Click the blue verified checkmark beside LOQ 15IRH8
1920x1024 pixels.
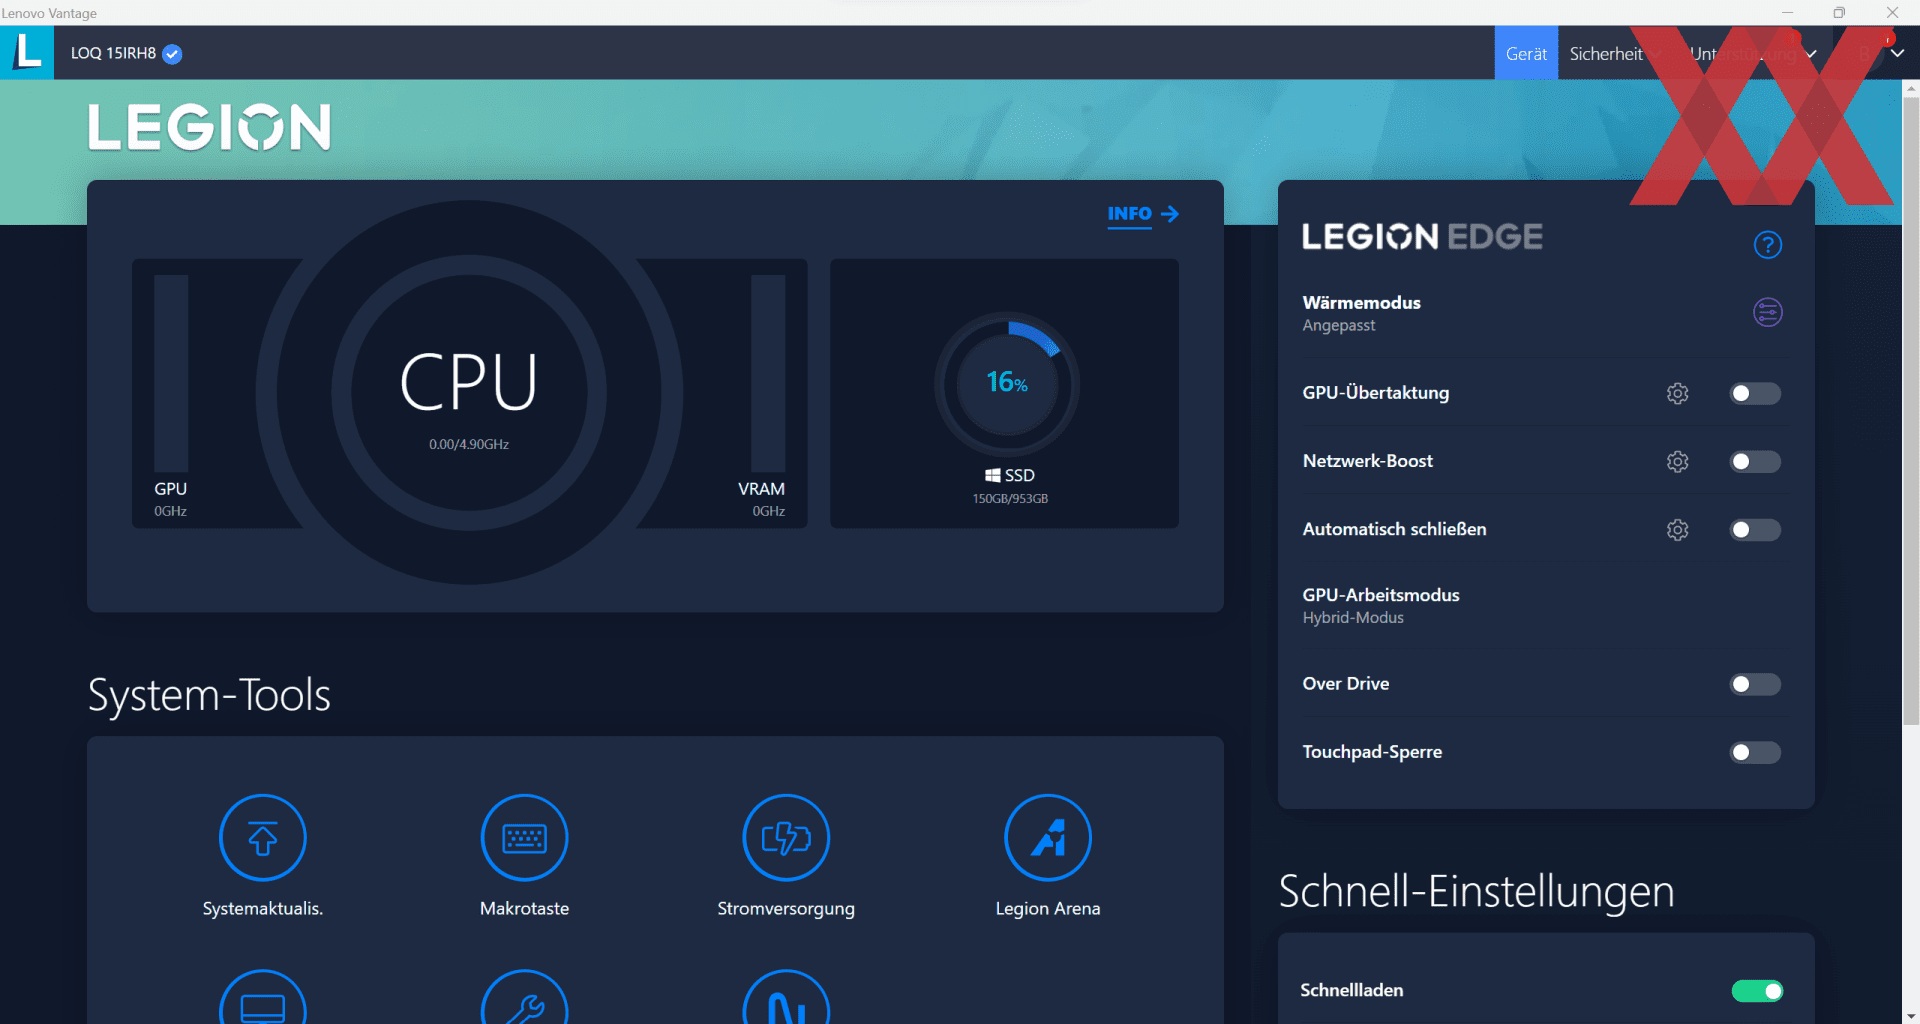point(172,54)
